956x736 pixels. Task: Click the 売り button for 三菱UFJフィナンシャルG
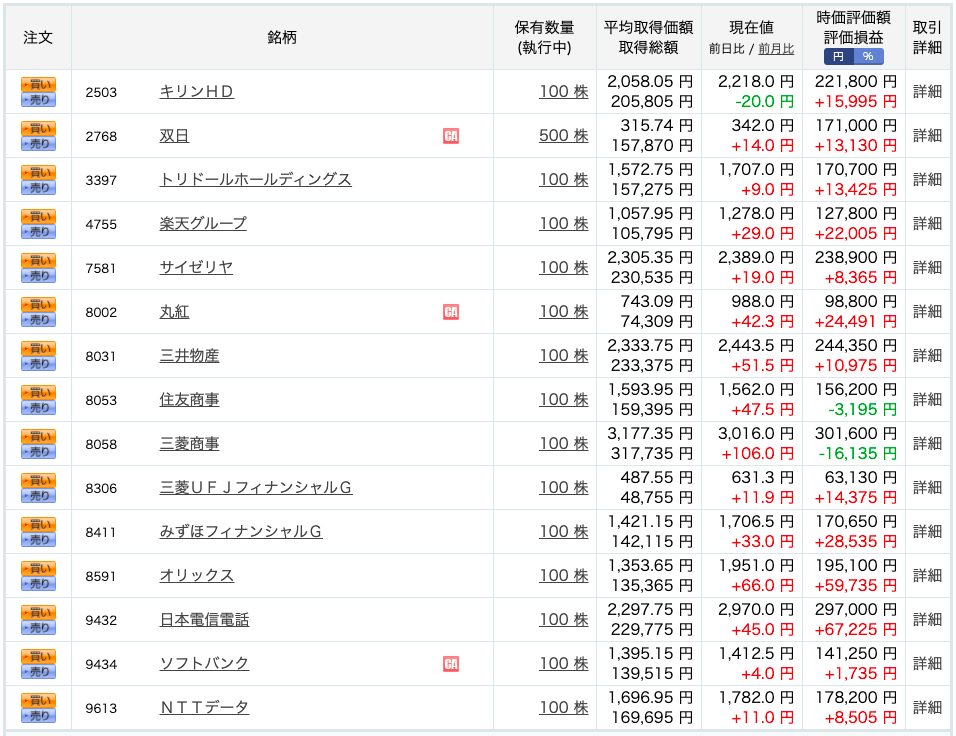(x=38, y=495)
